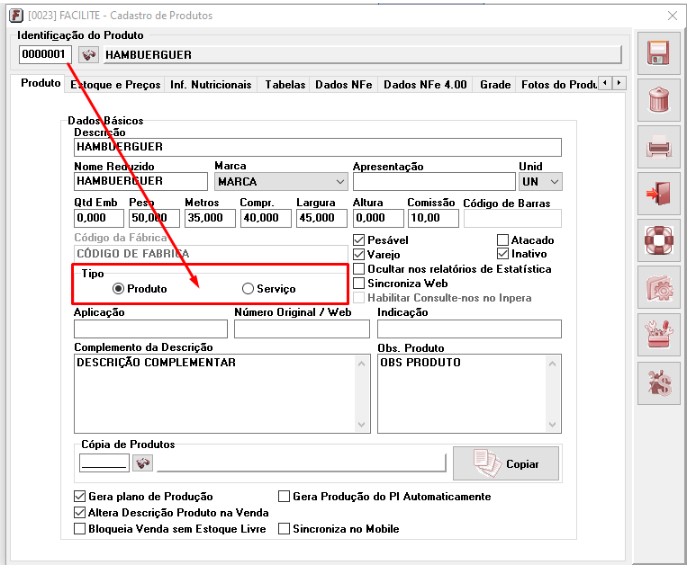Viewport: 689px width, 568px height.
Task: Click the product search icon next to code 0000001
Action: tap(88, 55)
